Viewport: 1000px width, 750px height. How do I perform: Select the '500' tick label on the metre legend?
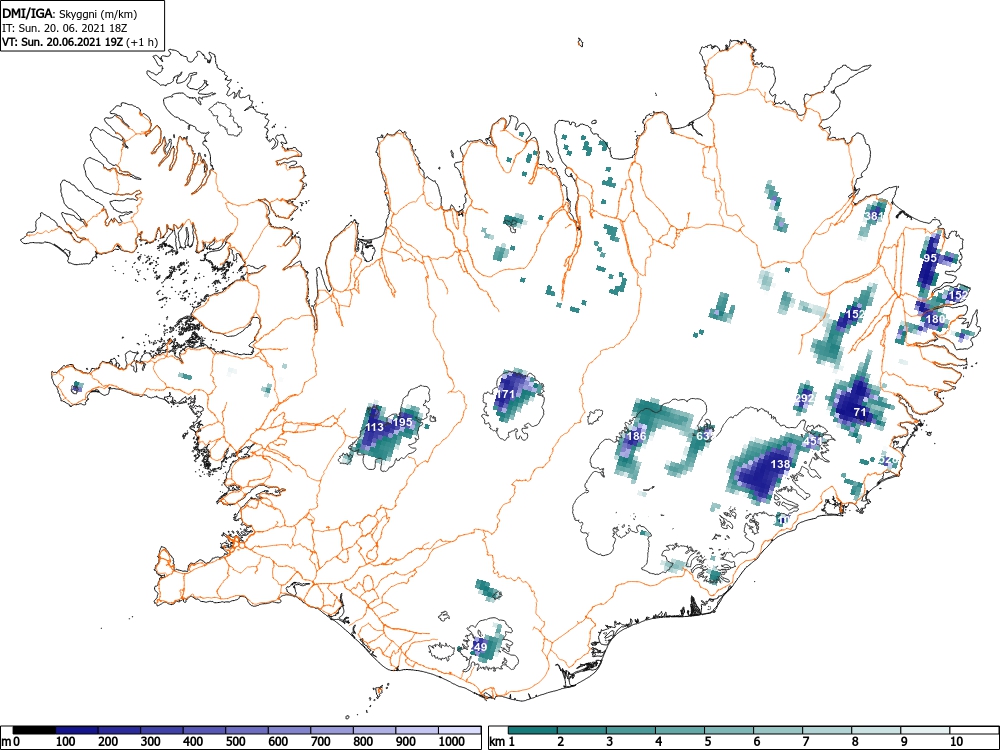pyautogui.click(x=235, y=742)
